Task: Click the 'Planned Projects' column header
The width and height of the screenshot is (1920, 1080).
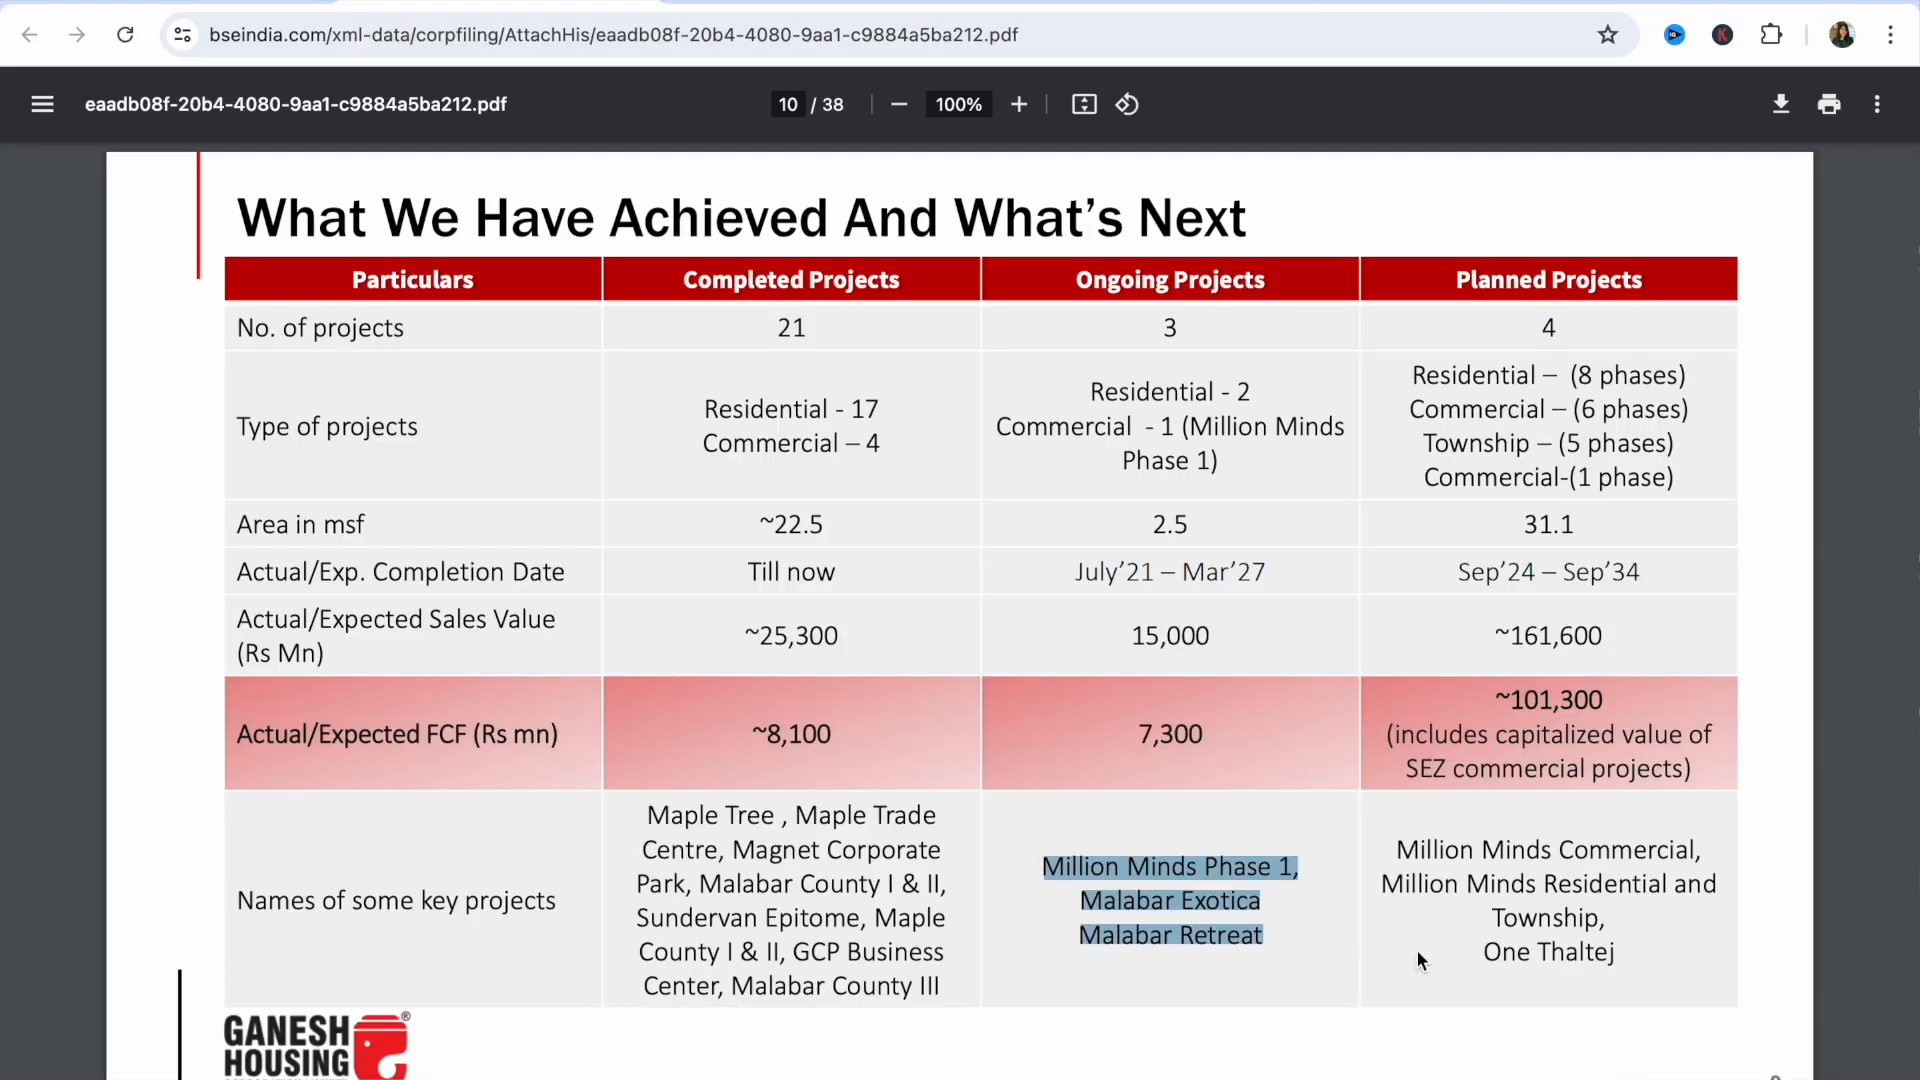Action: click(1549, 280)
